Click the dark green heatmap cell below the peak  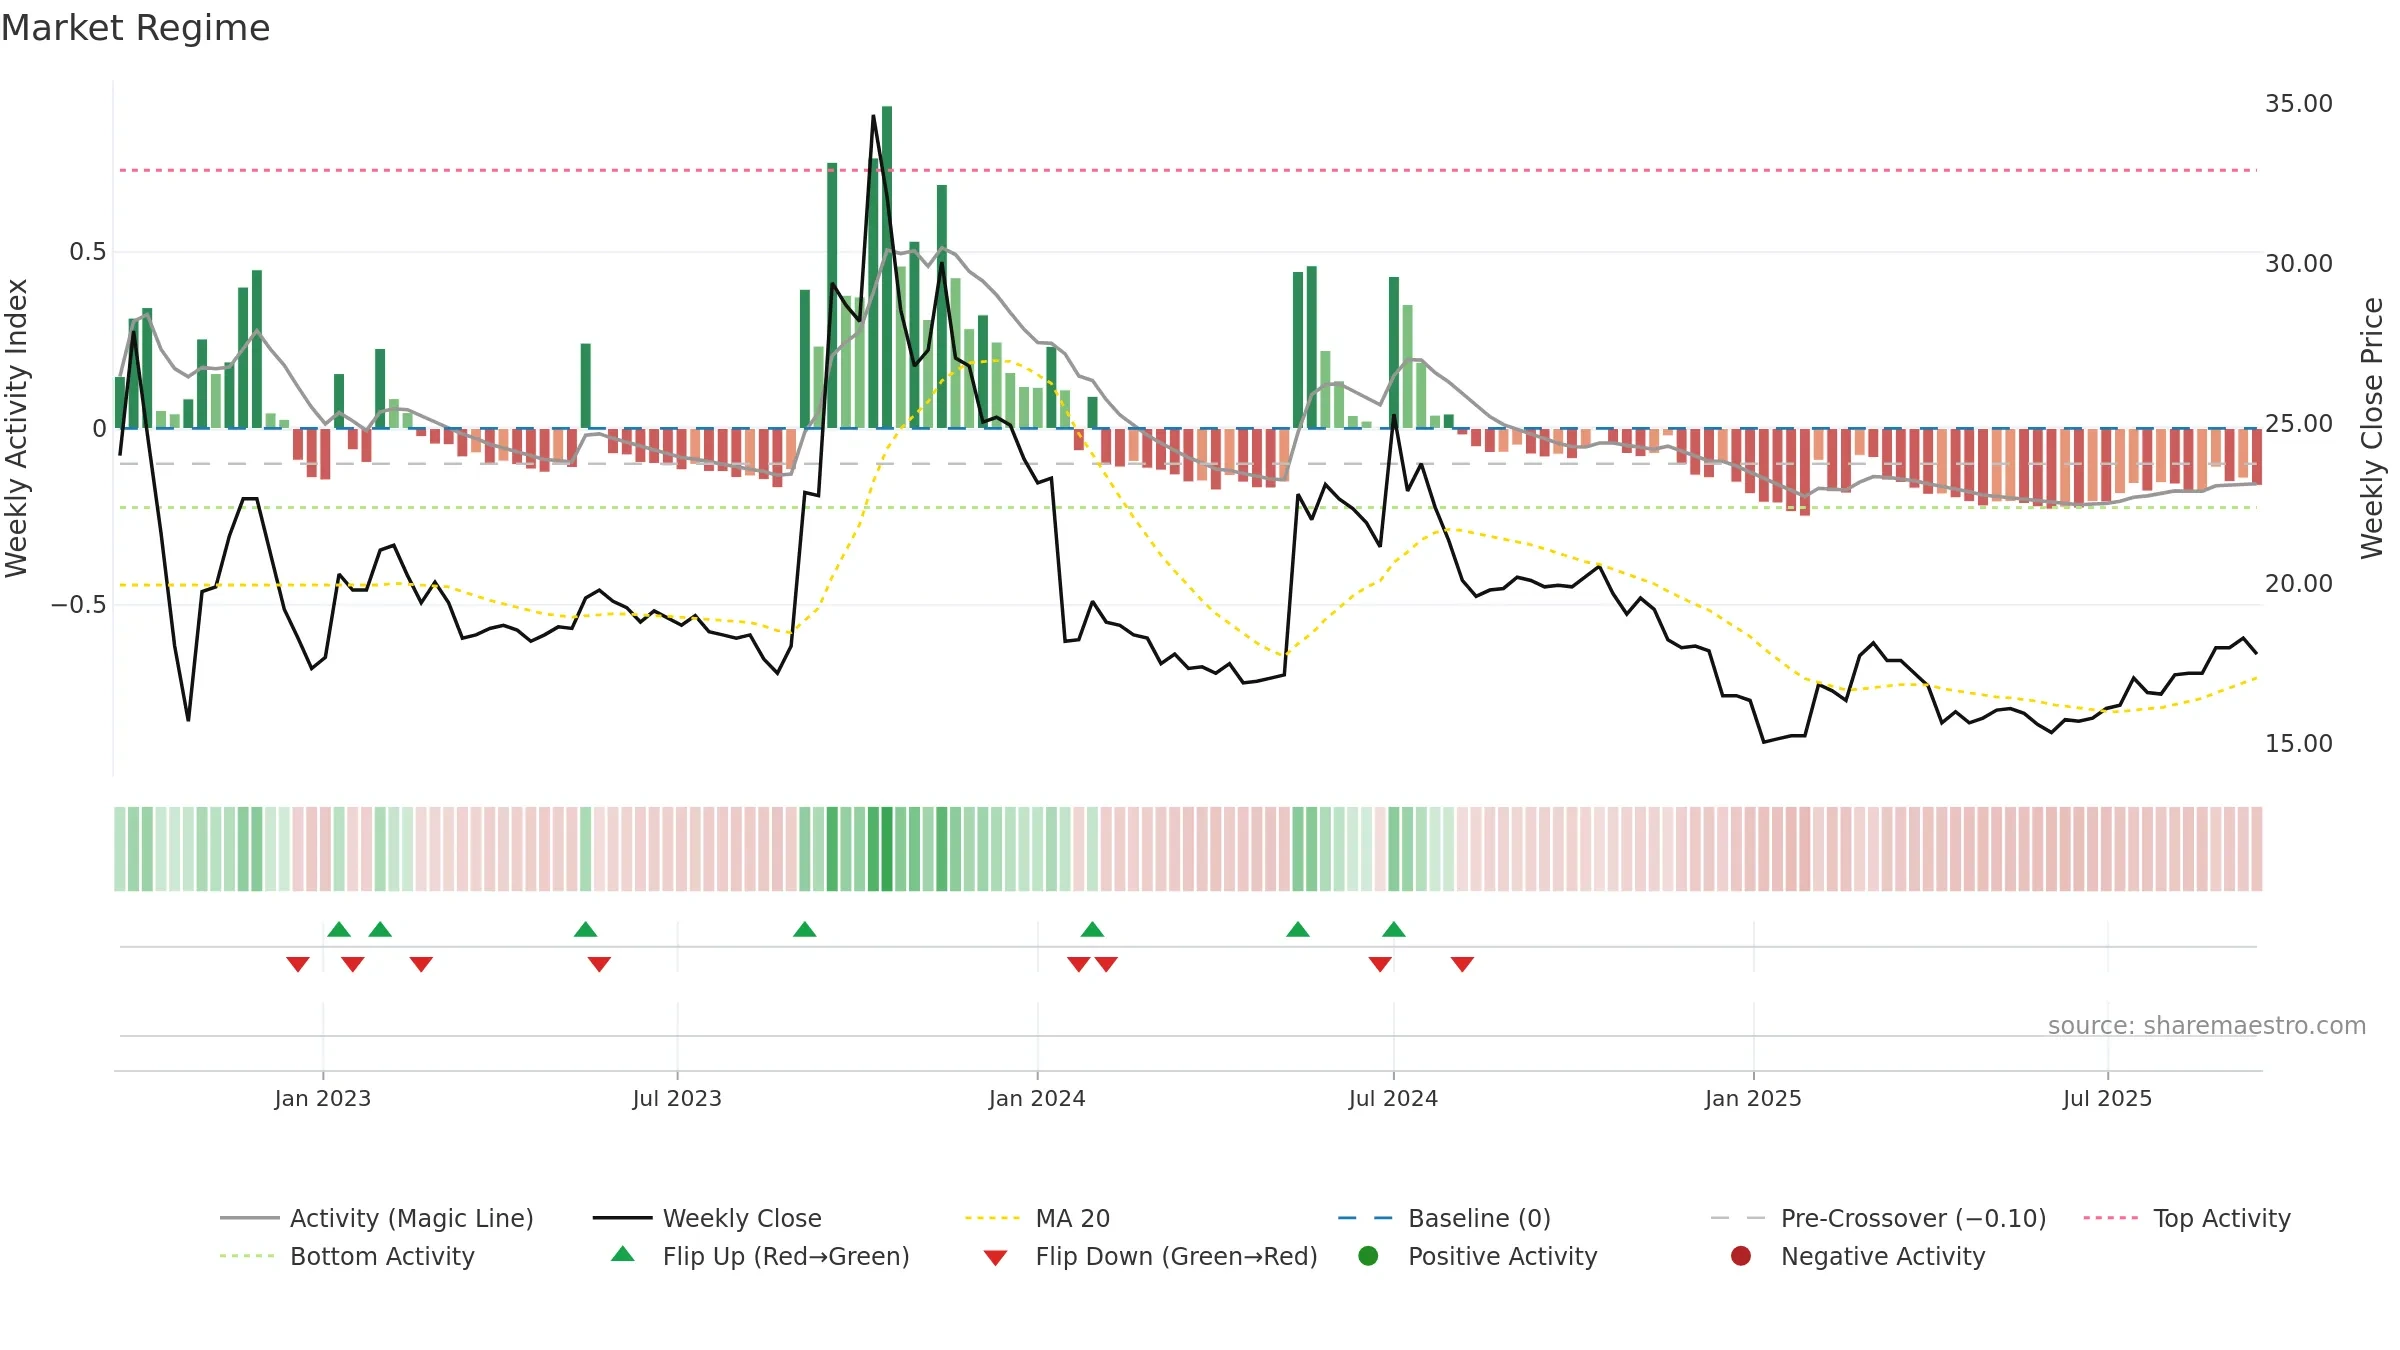887,849
